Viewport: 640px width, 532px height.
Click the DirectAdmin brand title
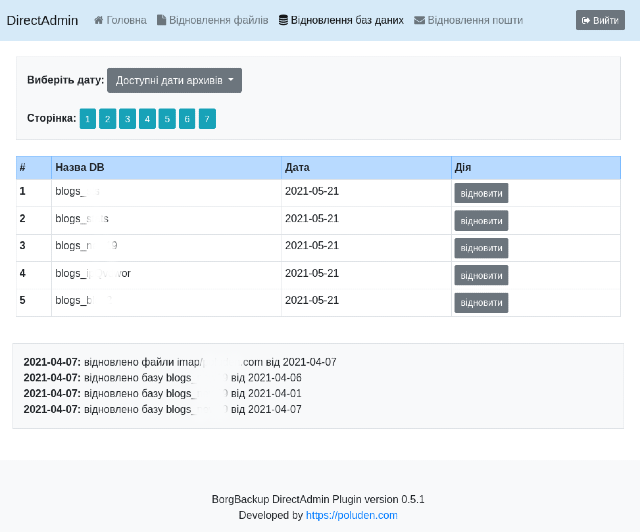click(42, 20)
